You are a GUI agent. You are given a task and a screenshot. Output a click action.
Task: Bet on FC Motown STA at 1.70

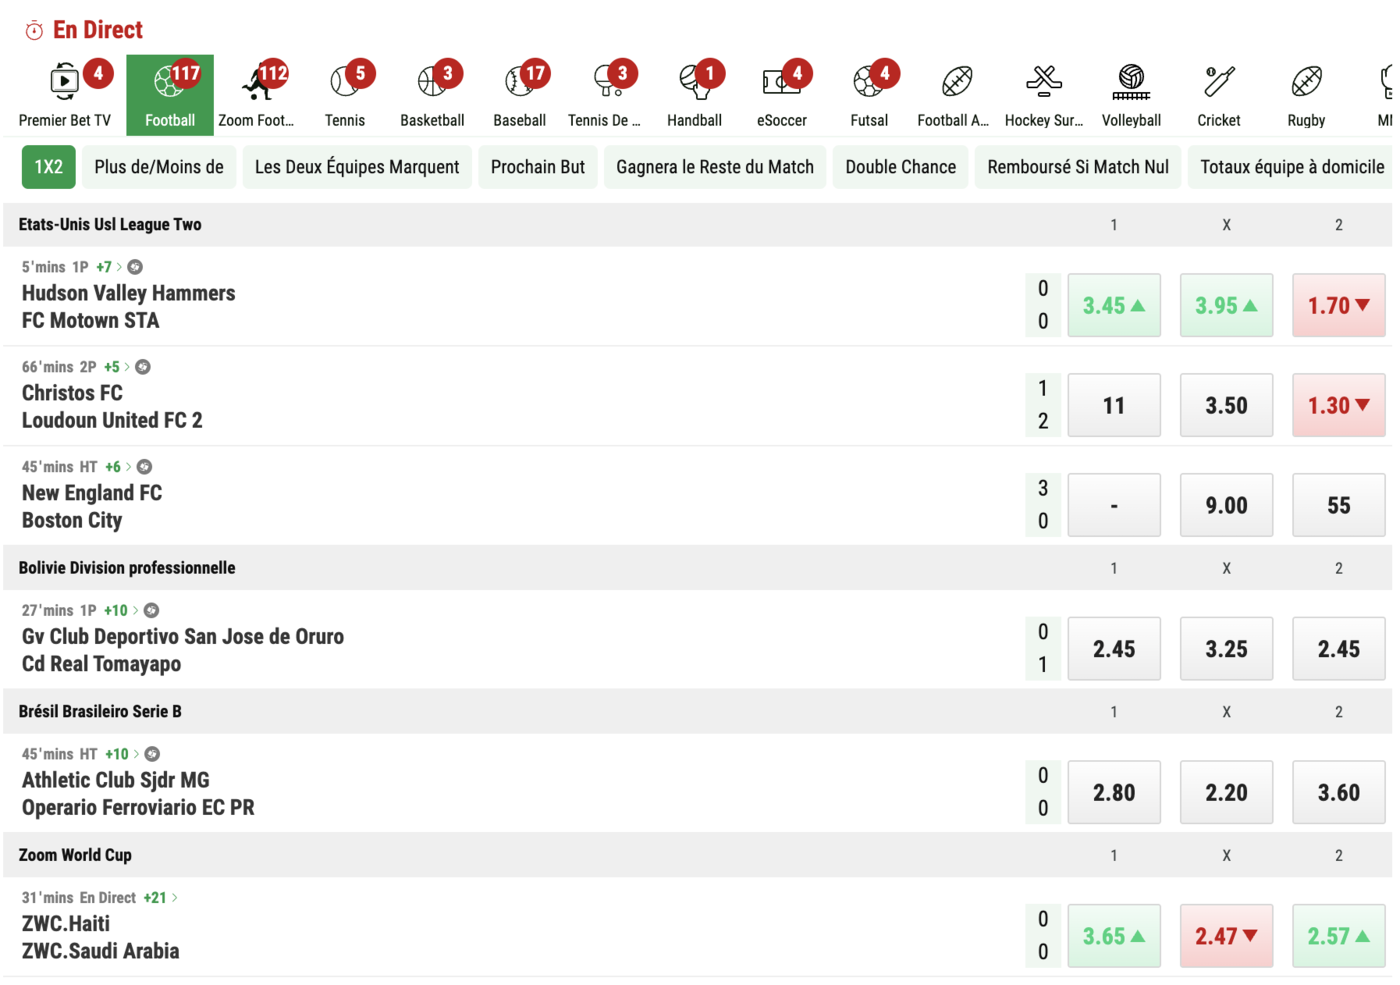tap(1339, 305)
